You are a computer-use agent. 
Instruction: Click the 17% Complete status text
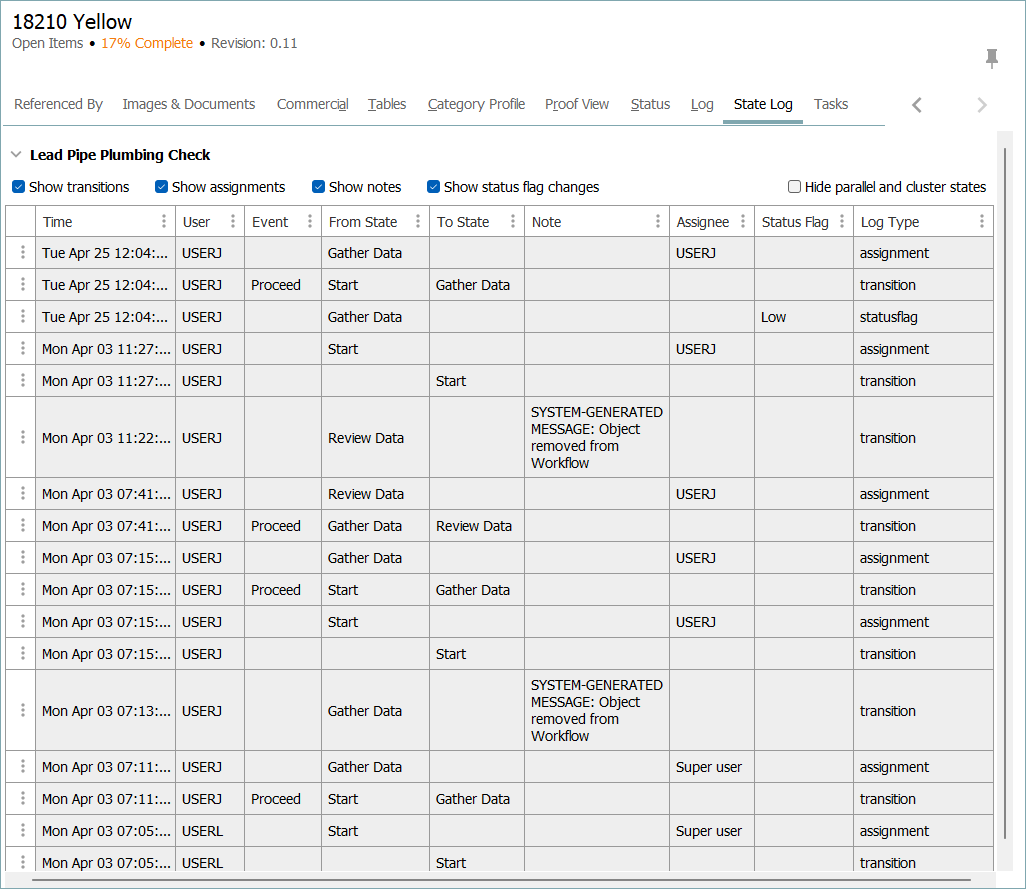coord(146,43)
